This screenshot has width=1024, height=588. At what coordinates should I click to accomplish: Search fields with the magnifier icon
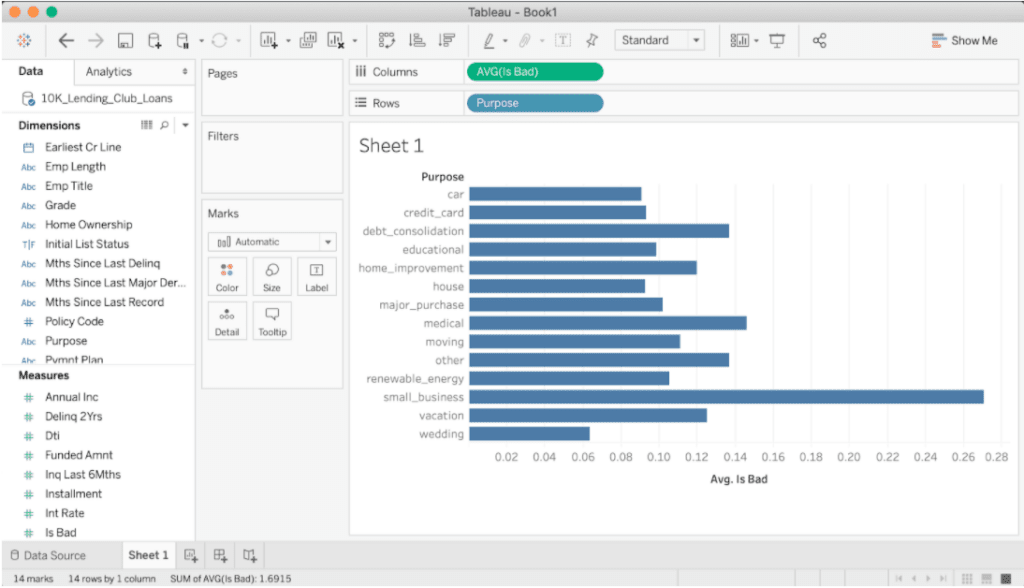pos(165,125)
